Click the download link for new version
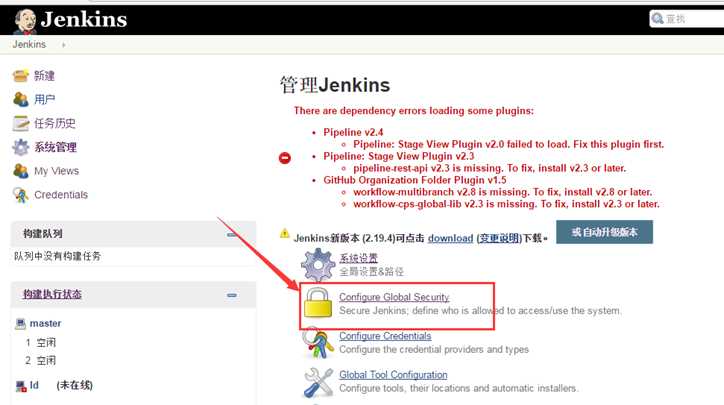Screen dimensions: 724x405 451,238
